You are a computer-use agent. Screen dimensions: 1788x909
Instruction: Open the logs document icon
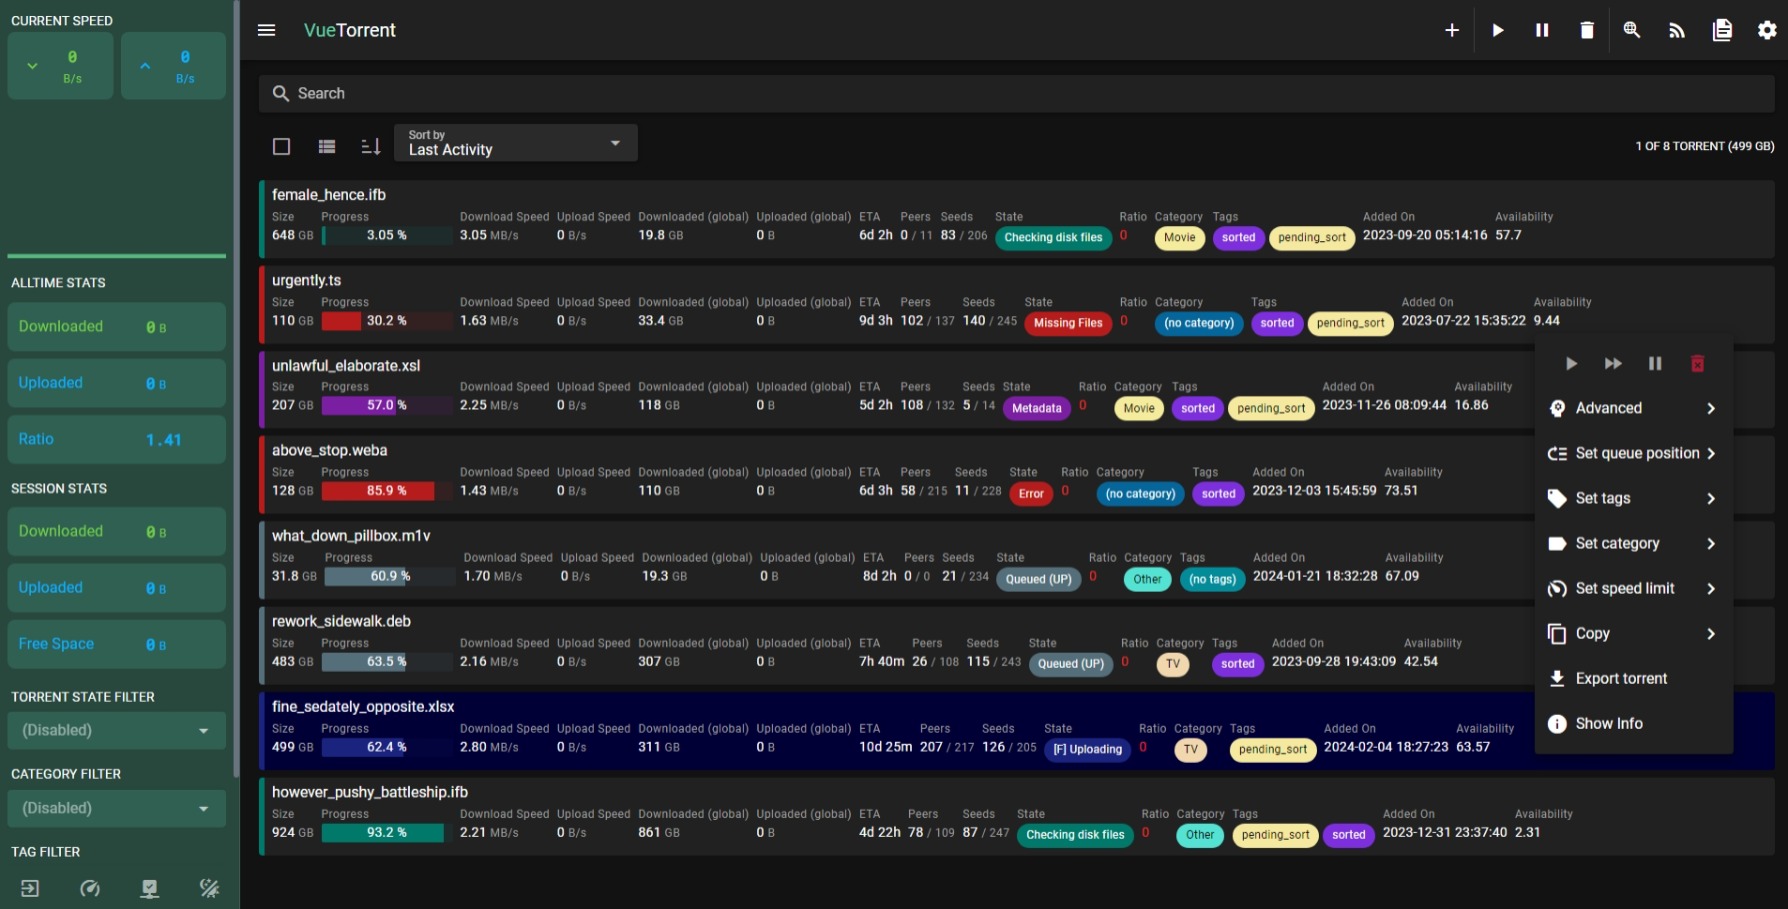(x=1722, y=30)
